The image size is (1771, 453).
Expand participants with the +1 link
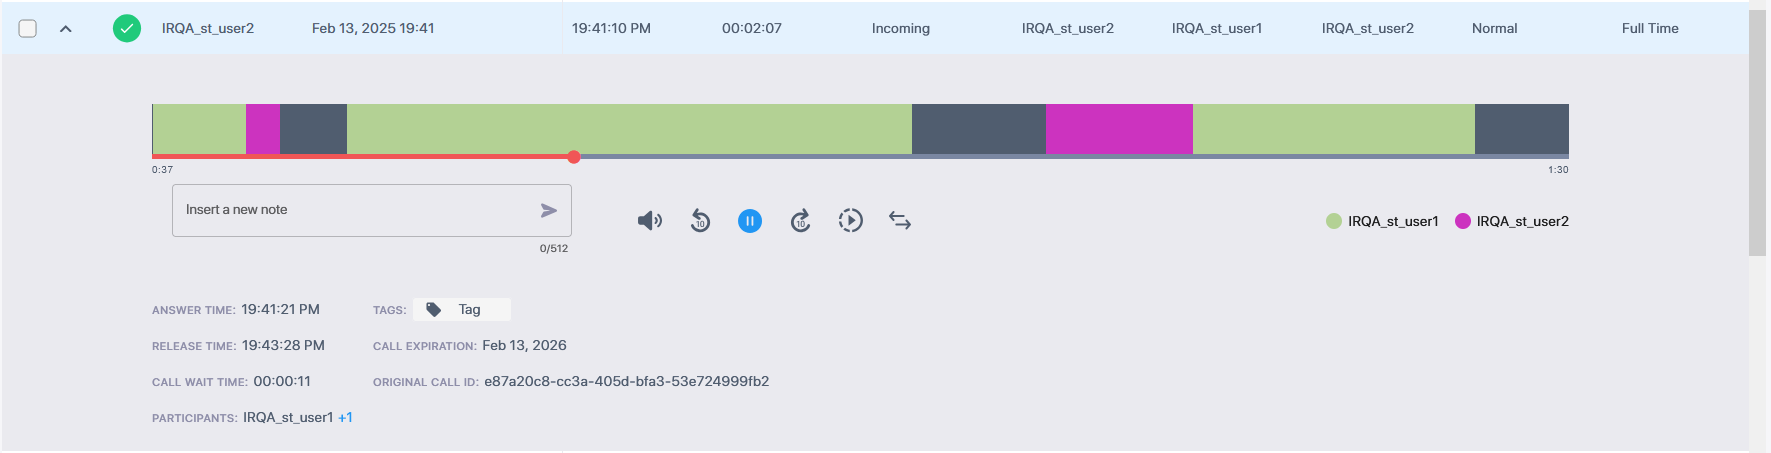345,418
